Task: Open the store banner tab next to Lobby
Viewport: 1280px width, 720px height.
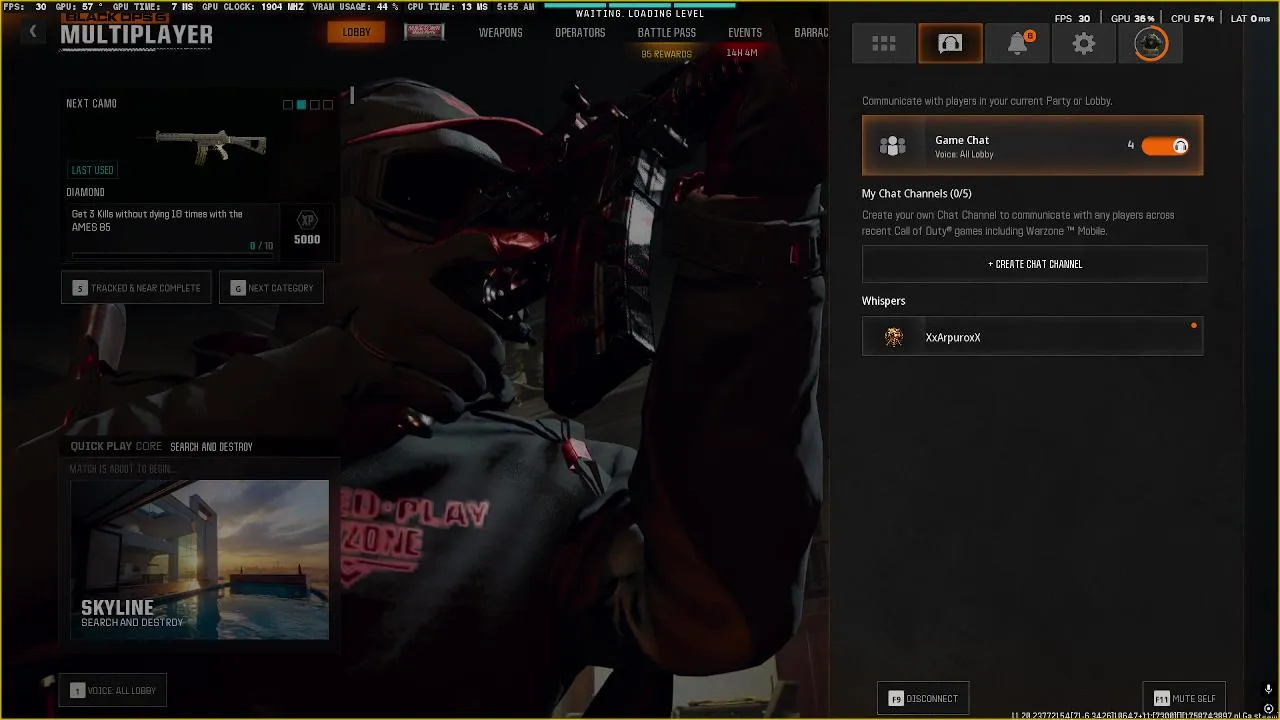Action: point(424,32)
